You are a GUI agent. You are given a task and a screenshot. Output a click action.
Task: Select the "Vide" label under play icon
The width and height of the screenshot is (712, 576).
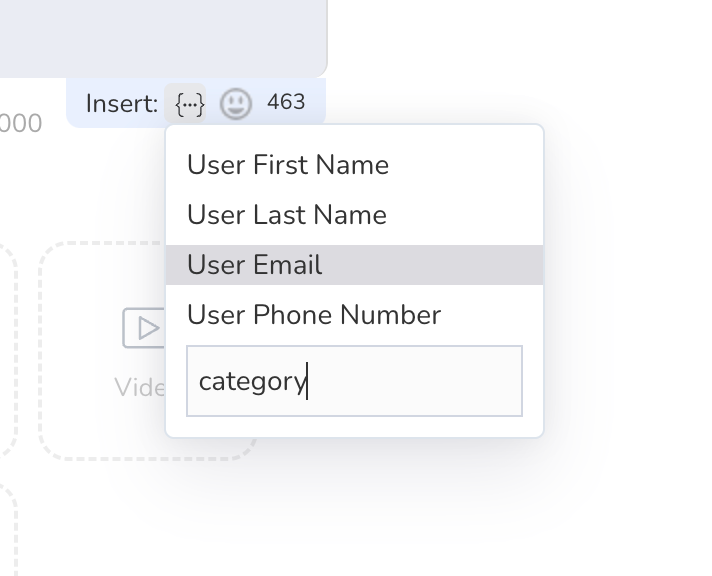(140, 387)
